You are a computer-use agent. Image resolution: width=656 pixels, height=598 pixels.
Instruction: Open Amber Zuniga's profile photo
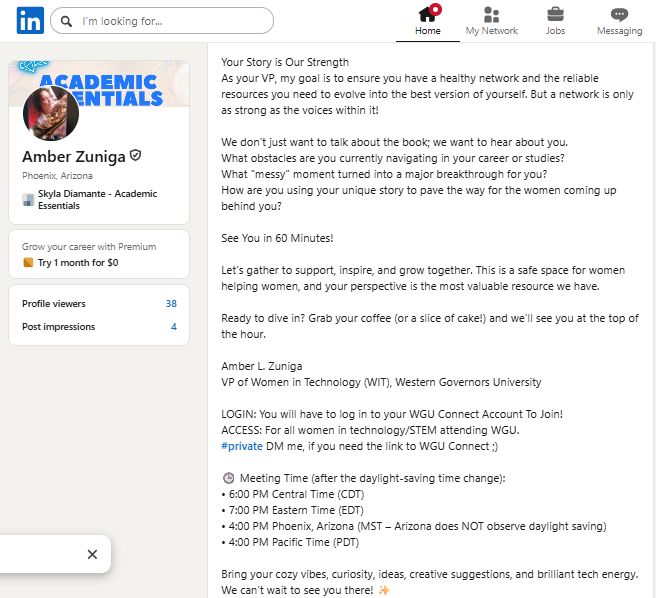[x=51, y=113]
